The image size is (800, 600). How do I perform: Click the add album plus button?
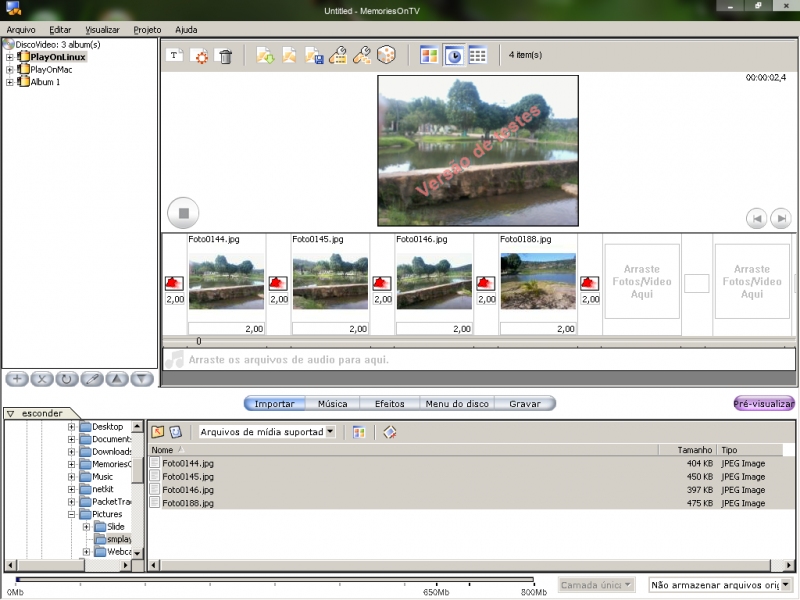click(x=16, y=379)
